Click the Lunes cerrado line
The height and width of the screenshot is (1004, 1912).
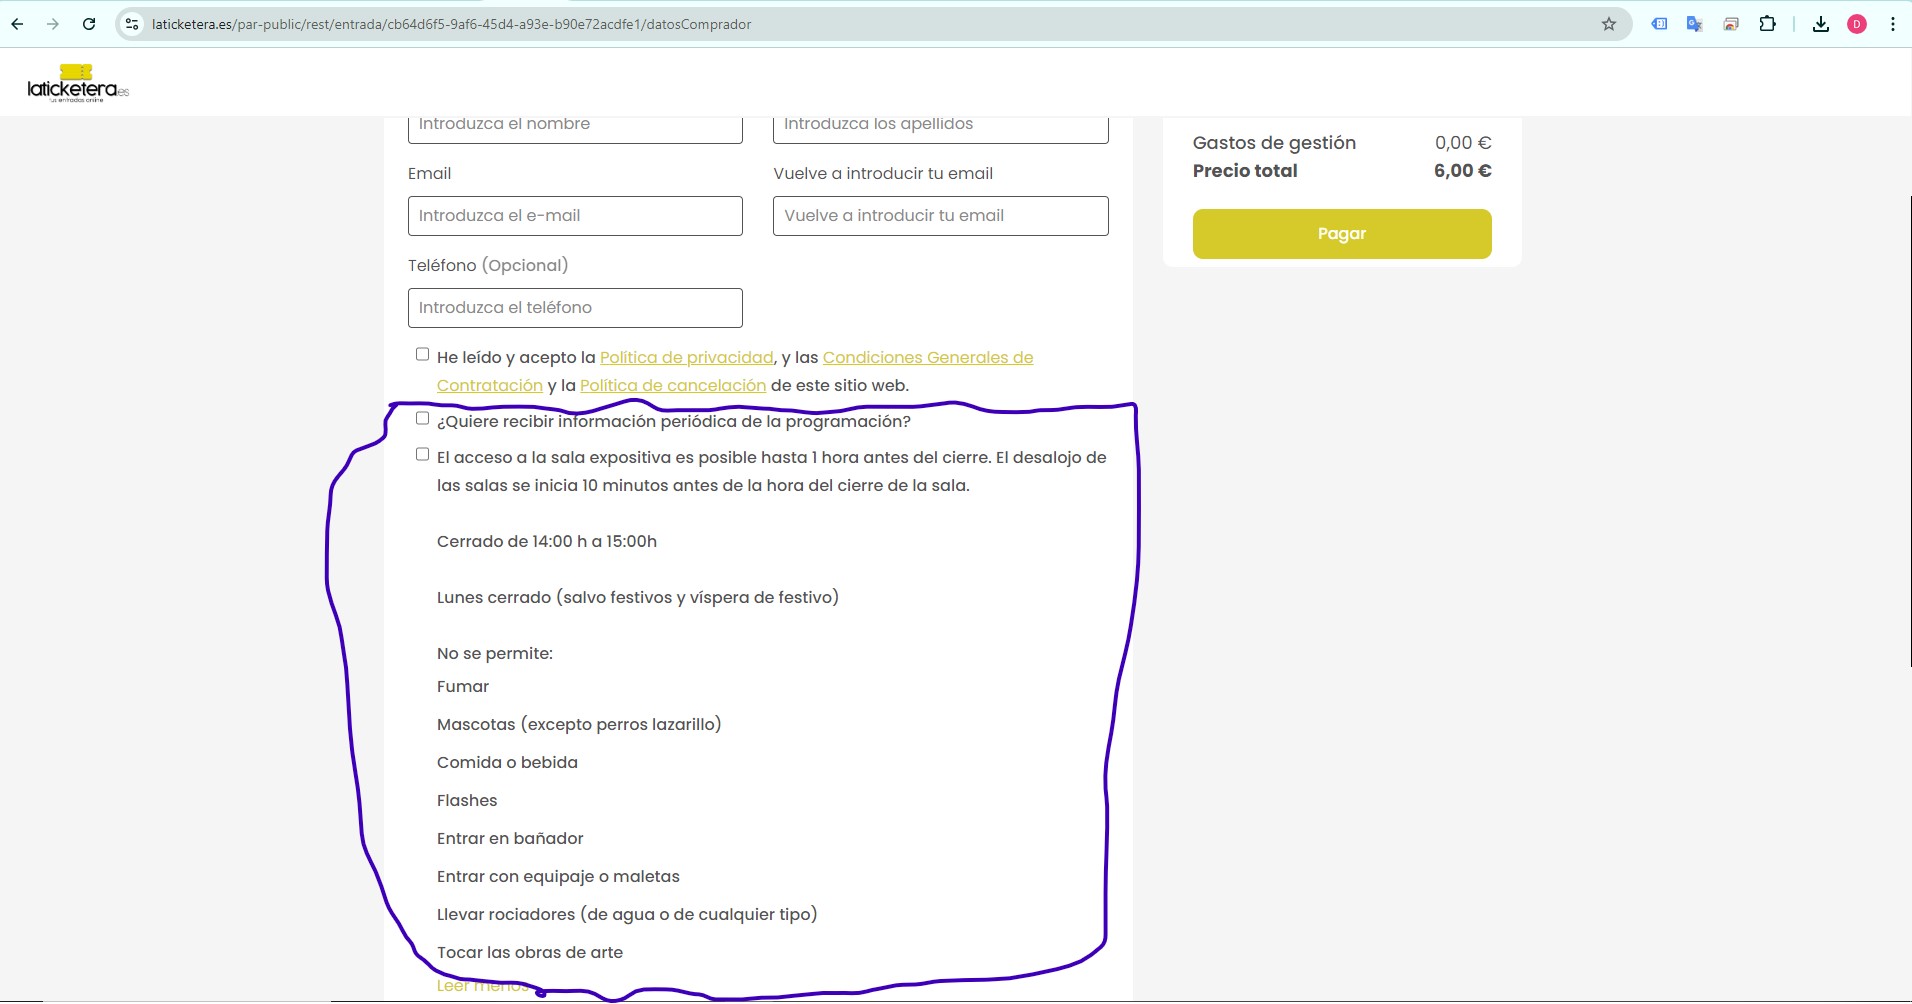[x=638, y=597]
